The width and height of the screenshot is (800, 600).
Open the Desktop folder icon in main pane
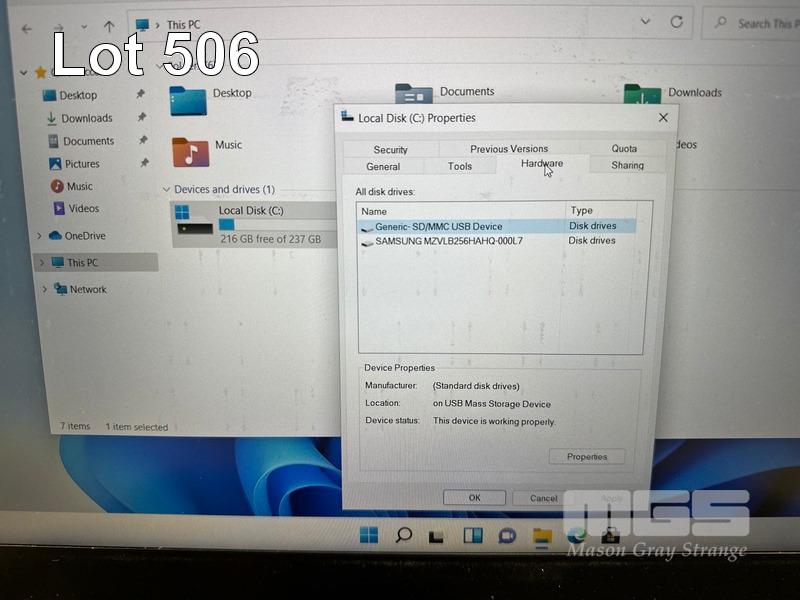(187, 100)
